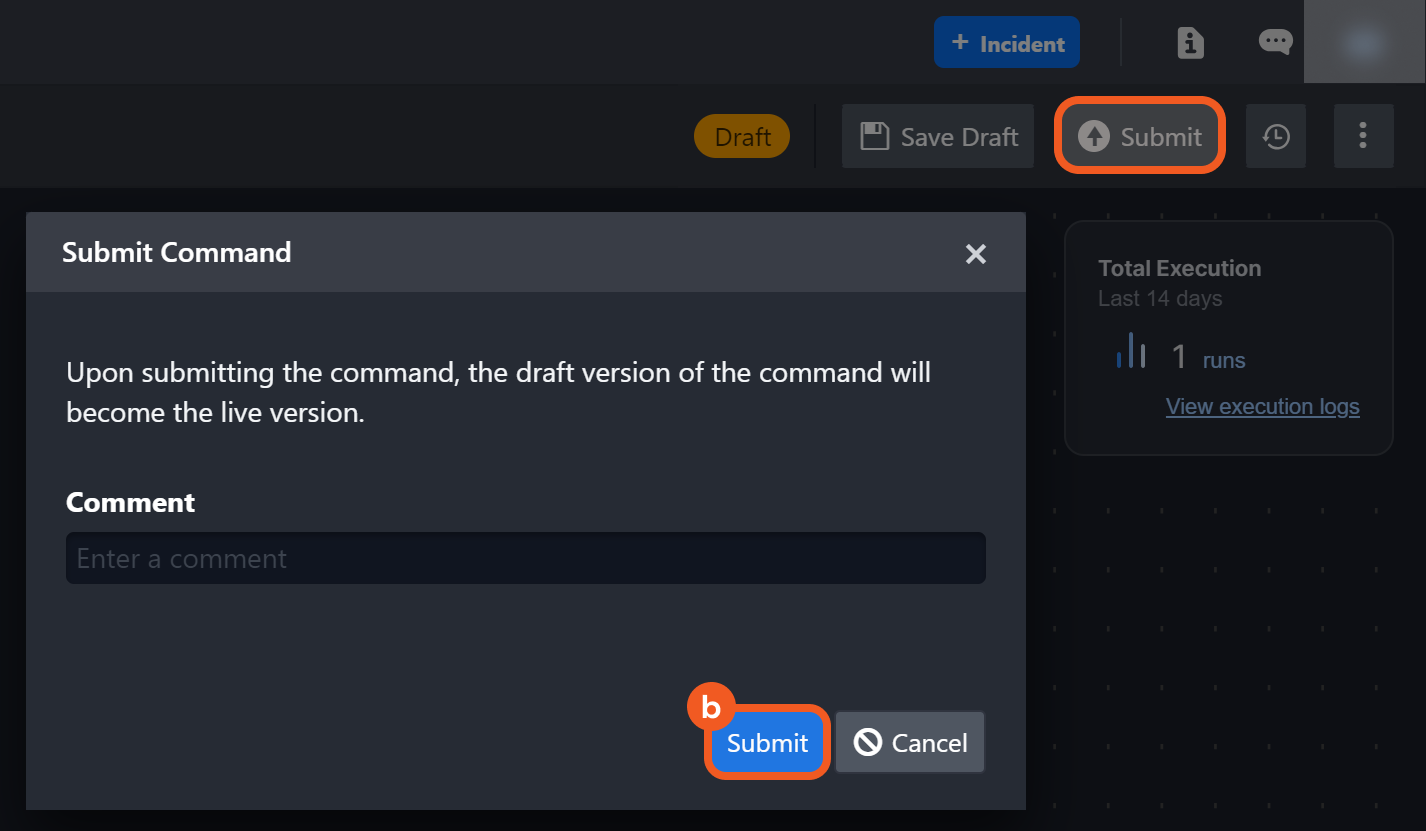Click the bar chart icon under Total Execution
Screen dimensions: 1426x831
[1131, 352]
